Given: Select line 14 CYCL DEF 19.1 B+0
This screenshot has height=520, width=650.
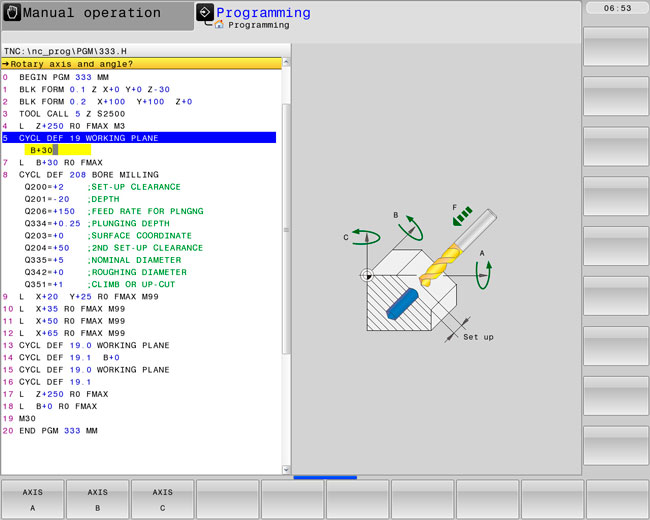Looking at the screenshot, I should tap(61, 357).
